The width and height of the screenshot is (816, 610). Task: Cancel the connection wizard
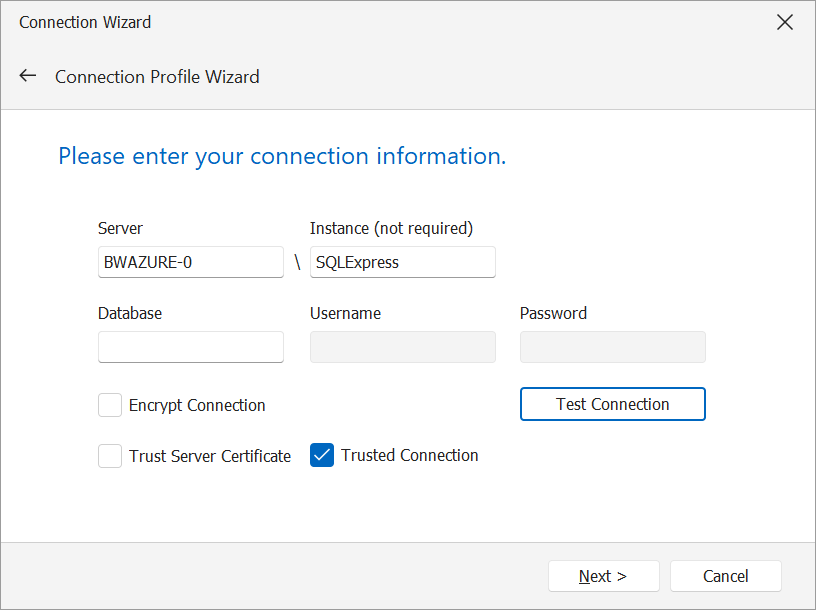(x=725, y=576)
